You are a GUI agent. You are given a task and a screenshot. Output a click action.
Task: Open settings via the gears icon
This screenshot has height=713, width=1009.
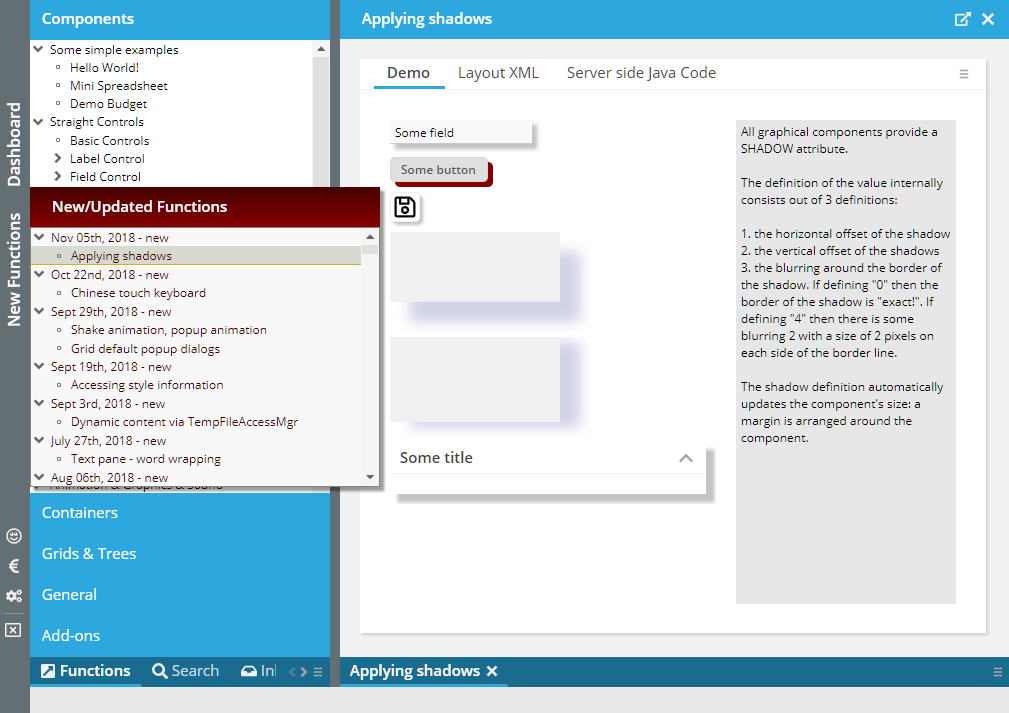coord(14,596)
